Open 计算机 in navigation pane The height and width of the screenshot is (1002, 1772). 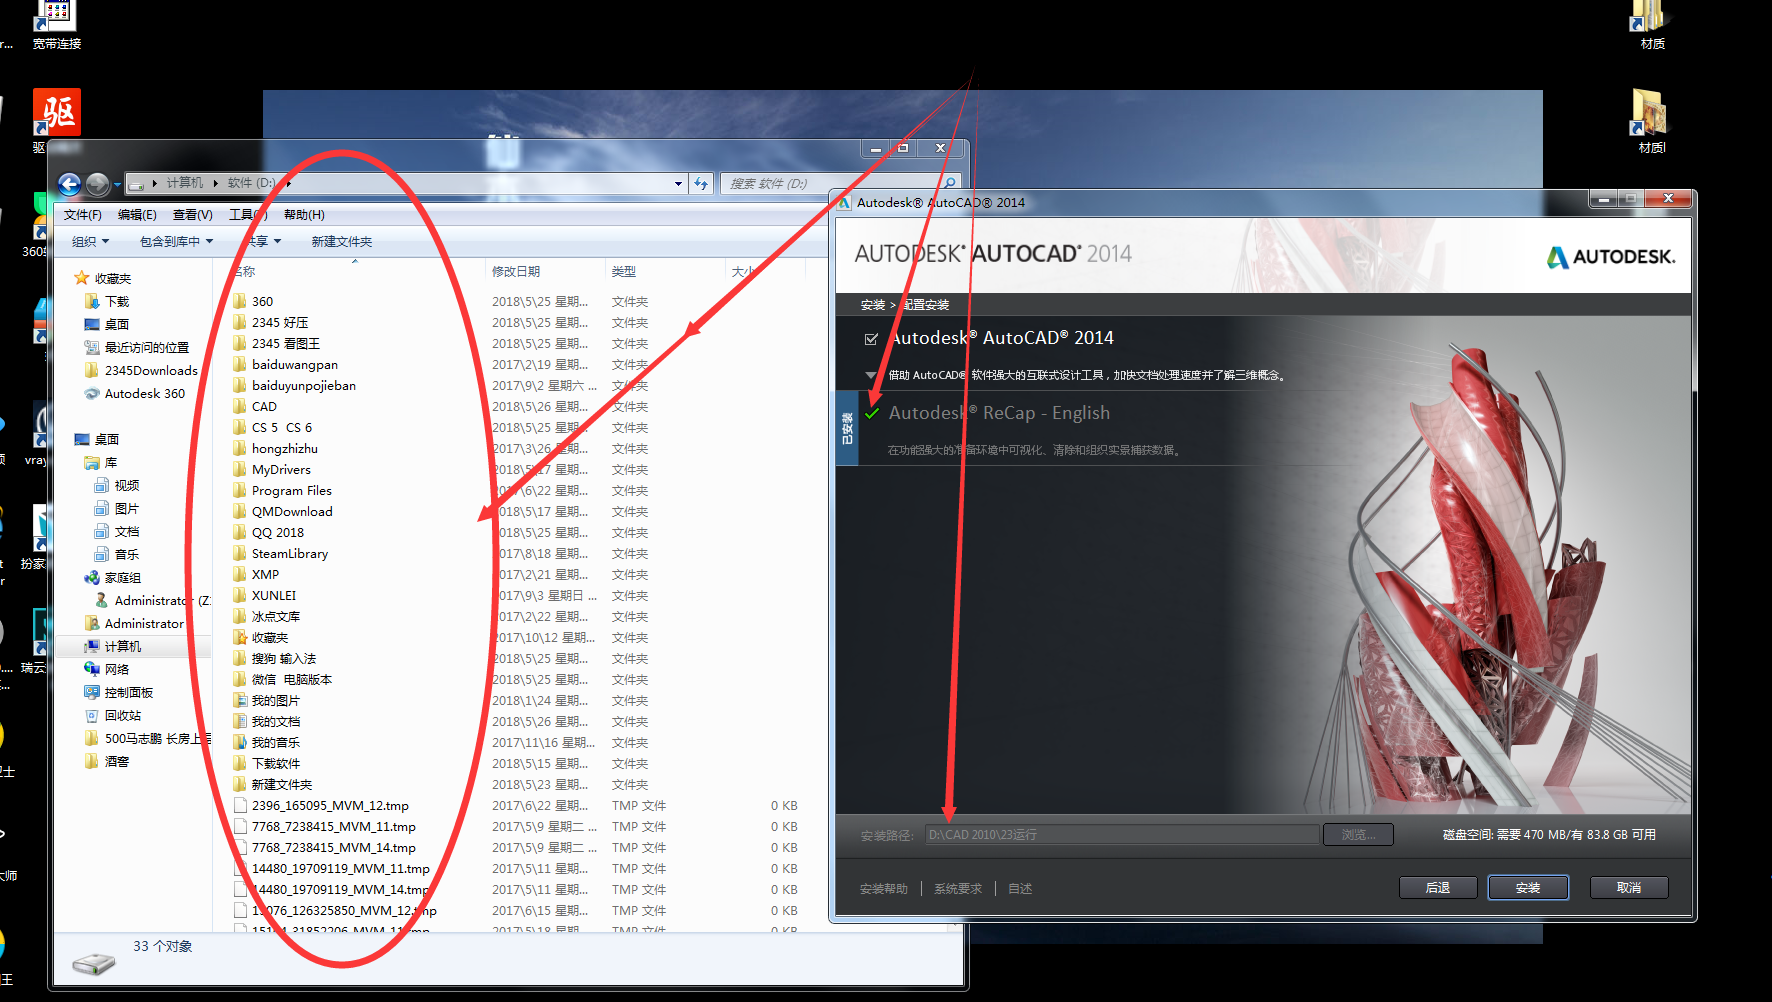(123, 646)
